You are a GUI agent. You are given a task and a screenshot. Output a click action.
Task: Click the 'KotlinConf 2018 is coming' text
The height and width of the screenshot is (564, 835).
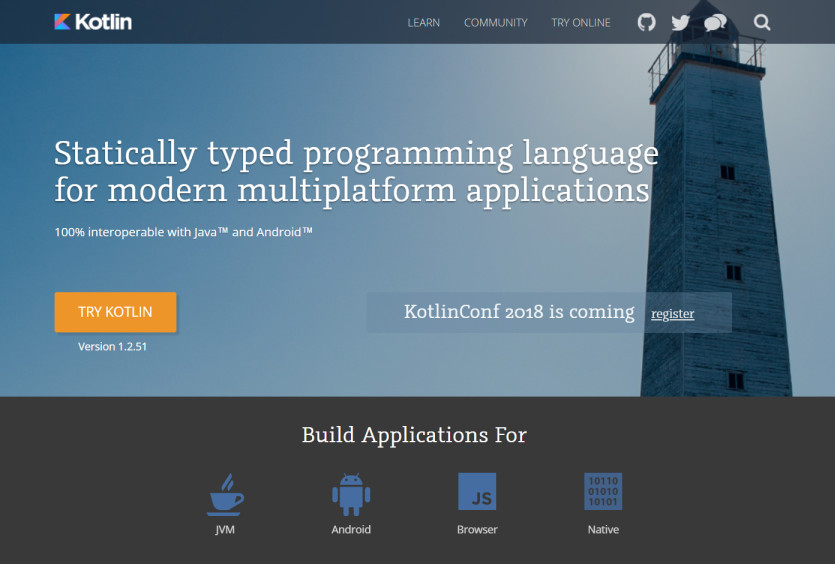[x=519, y=312]
